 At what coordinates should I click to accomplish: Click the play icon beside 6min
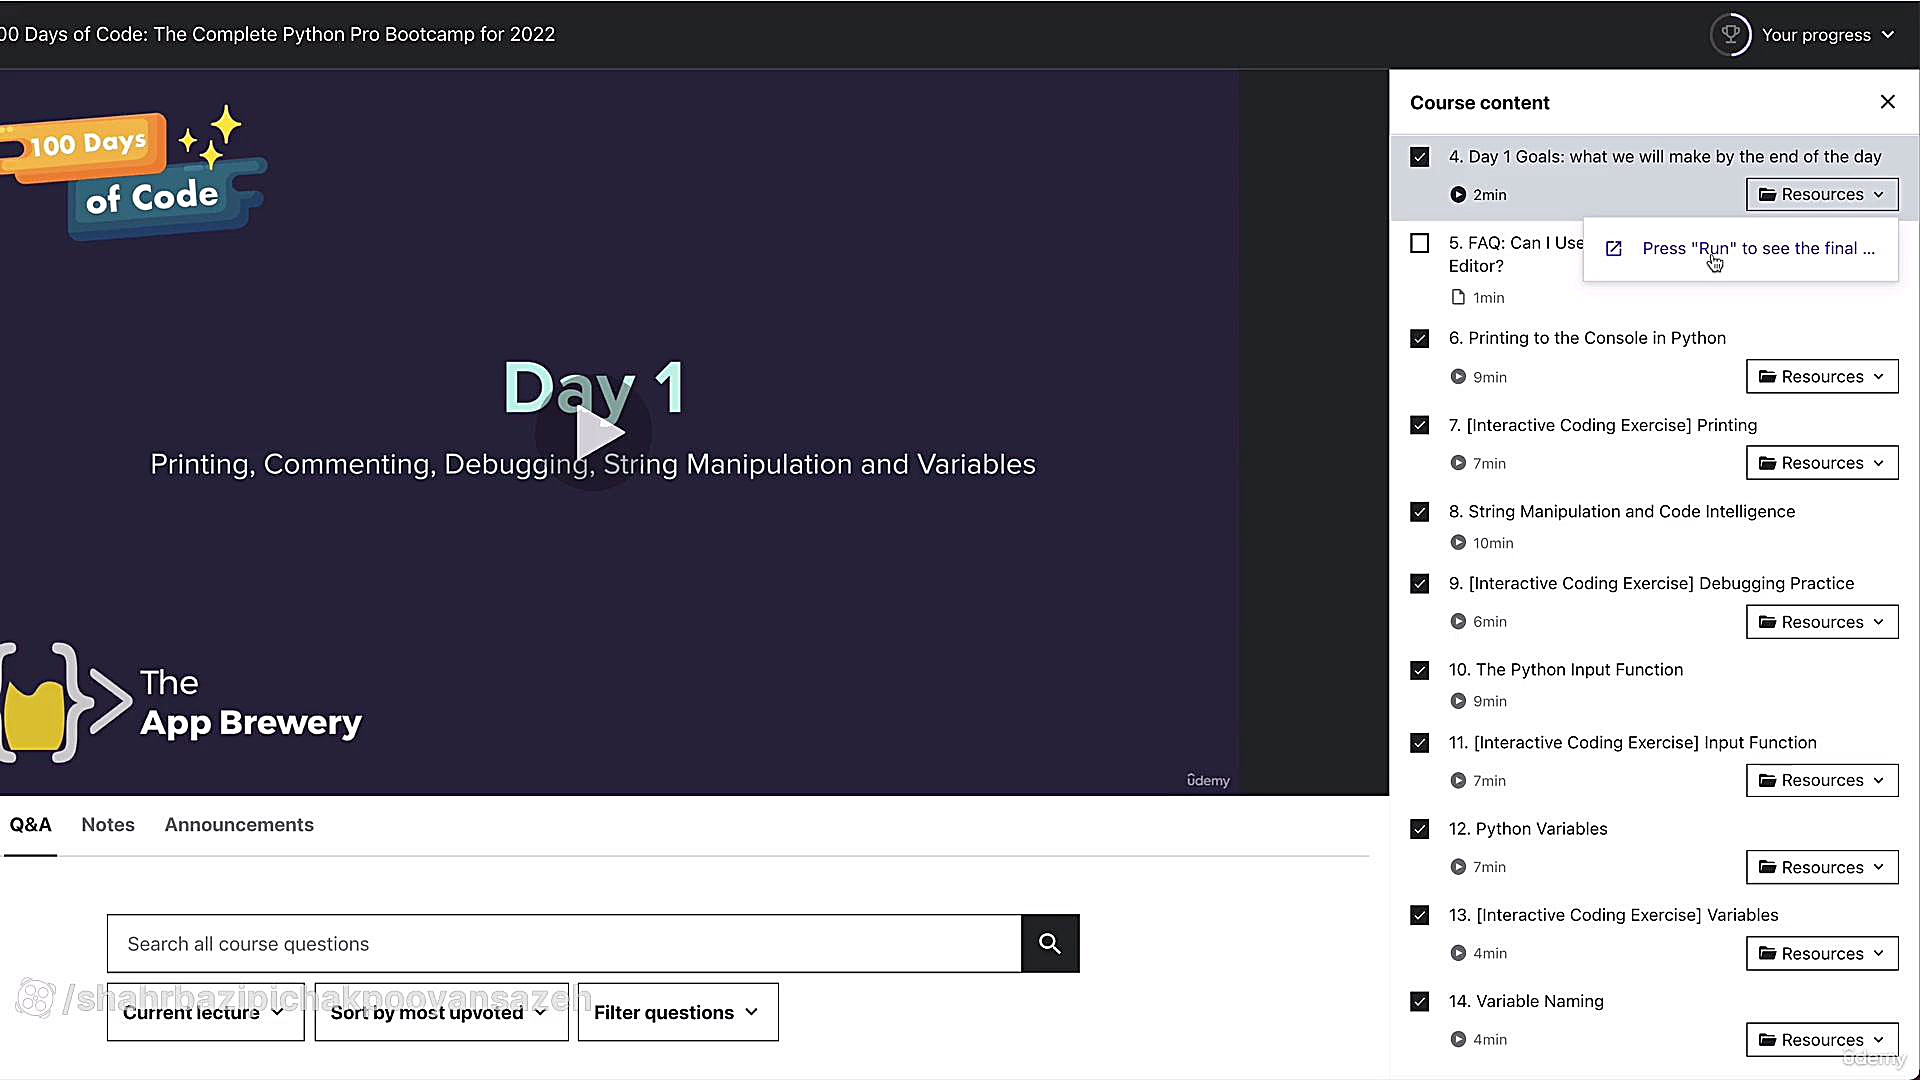(x=1458, y=622)
